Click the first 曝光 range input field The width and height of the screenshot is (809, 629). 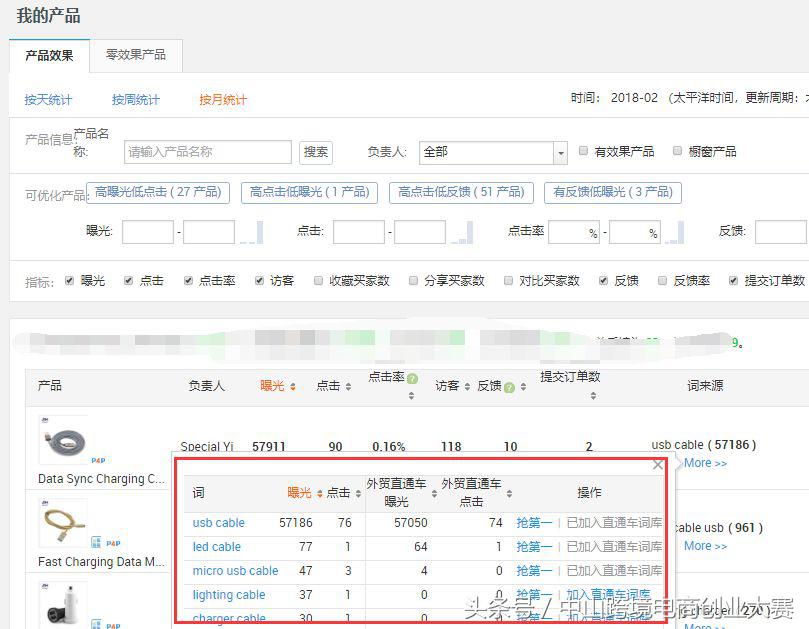pos(148,231)
